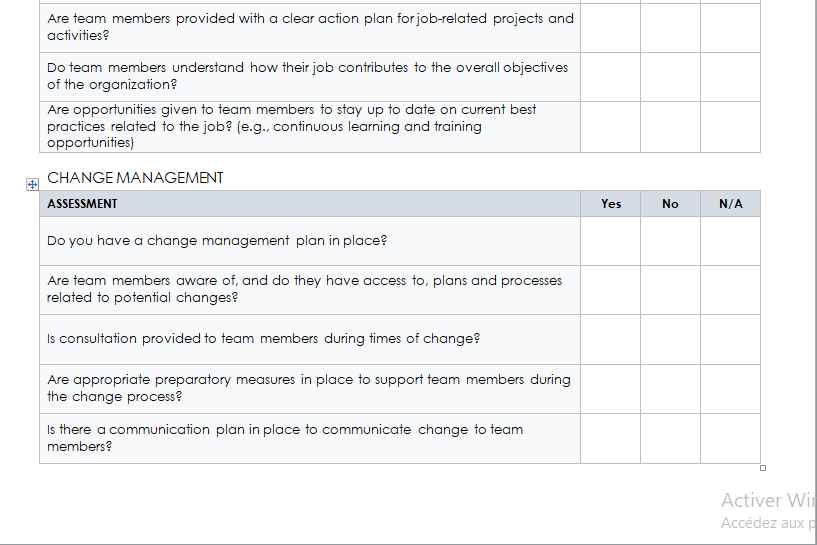This screenshot has height=545, width=817.
Task: Mark Yes for appropriate preparatory measures question
Action: coord(611,389)
